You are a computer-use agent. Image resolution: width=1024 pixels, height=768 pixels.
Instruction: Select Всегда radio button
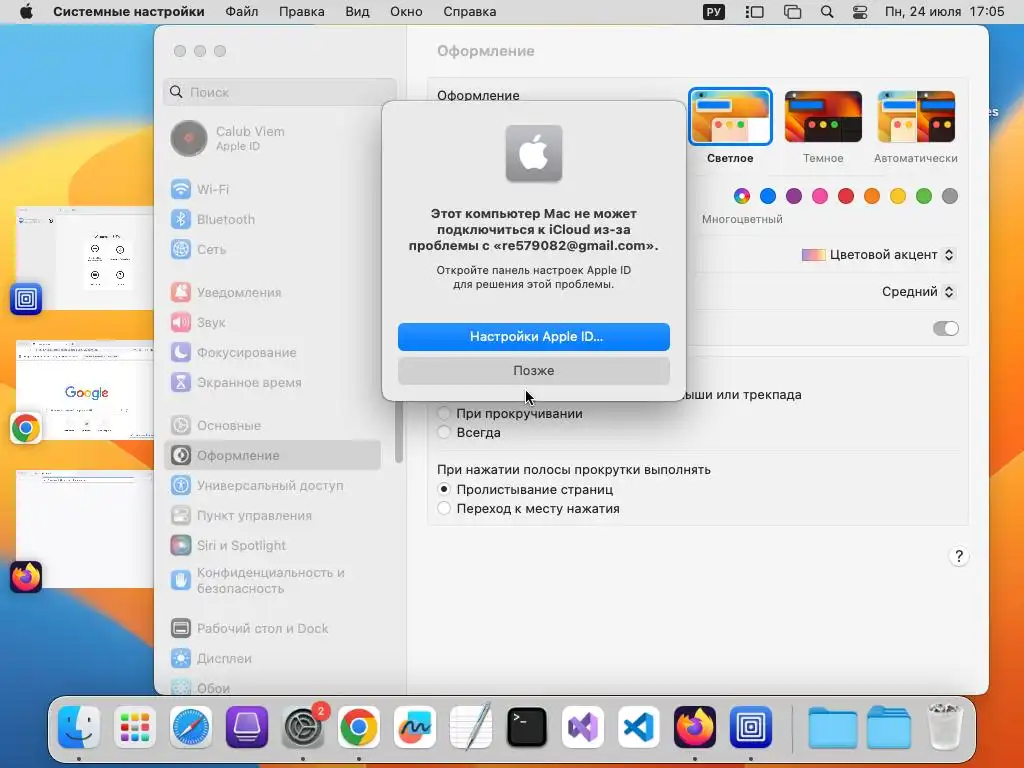click(444, 432)
